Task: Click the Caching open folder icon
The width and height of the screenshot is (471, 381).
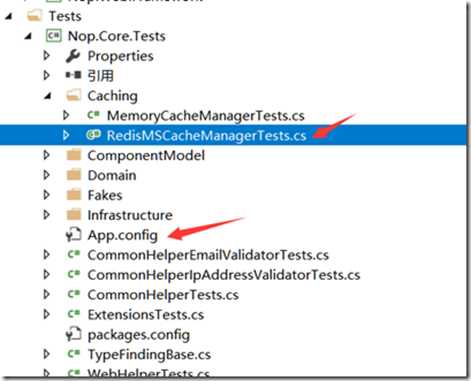Action: pyautogui.click(x=73, y=95)
